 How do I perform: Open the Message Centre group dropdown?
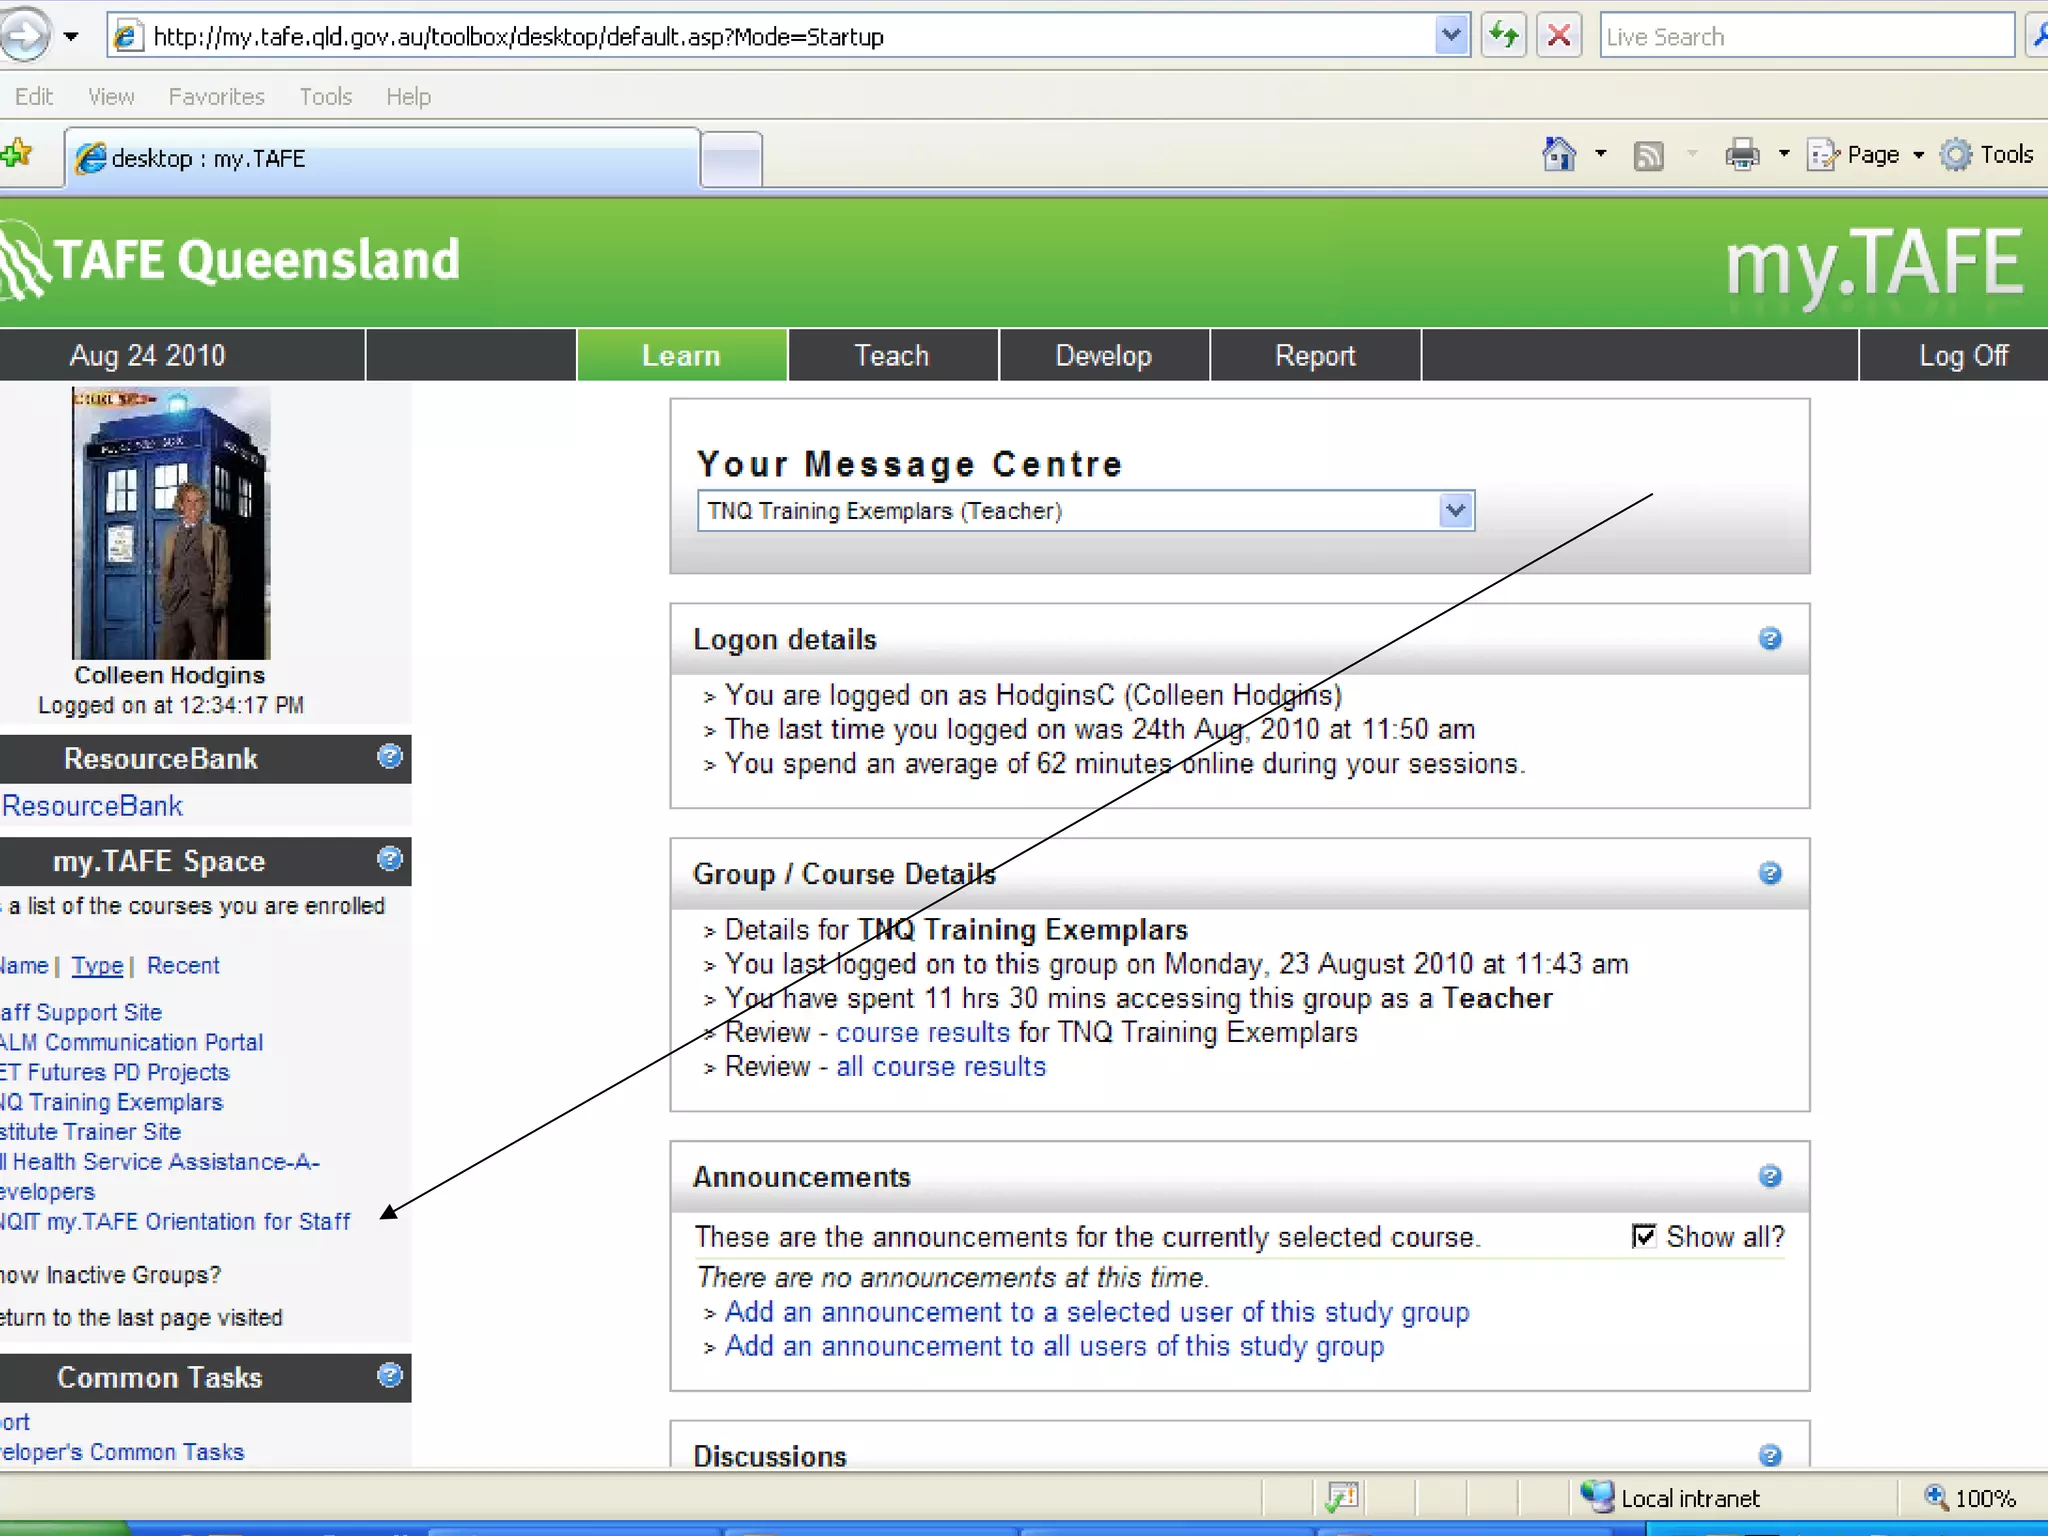point(1455,511)
